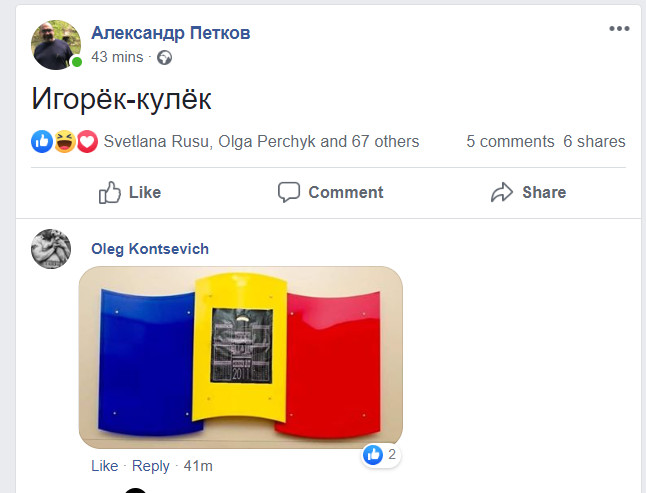Click the red heart Love reaction icon

pos(87,141)
